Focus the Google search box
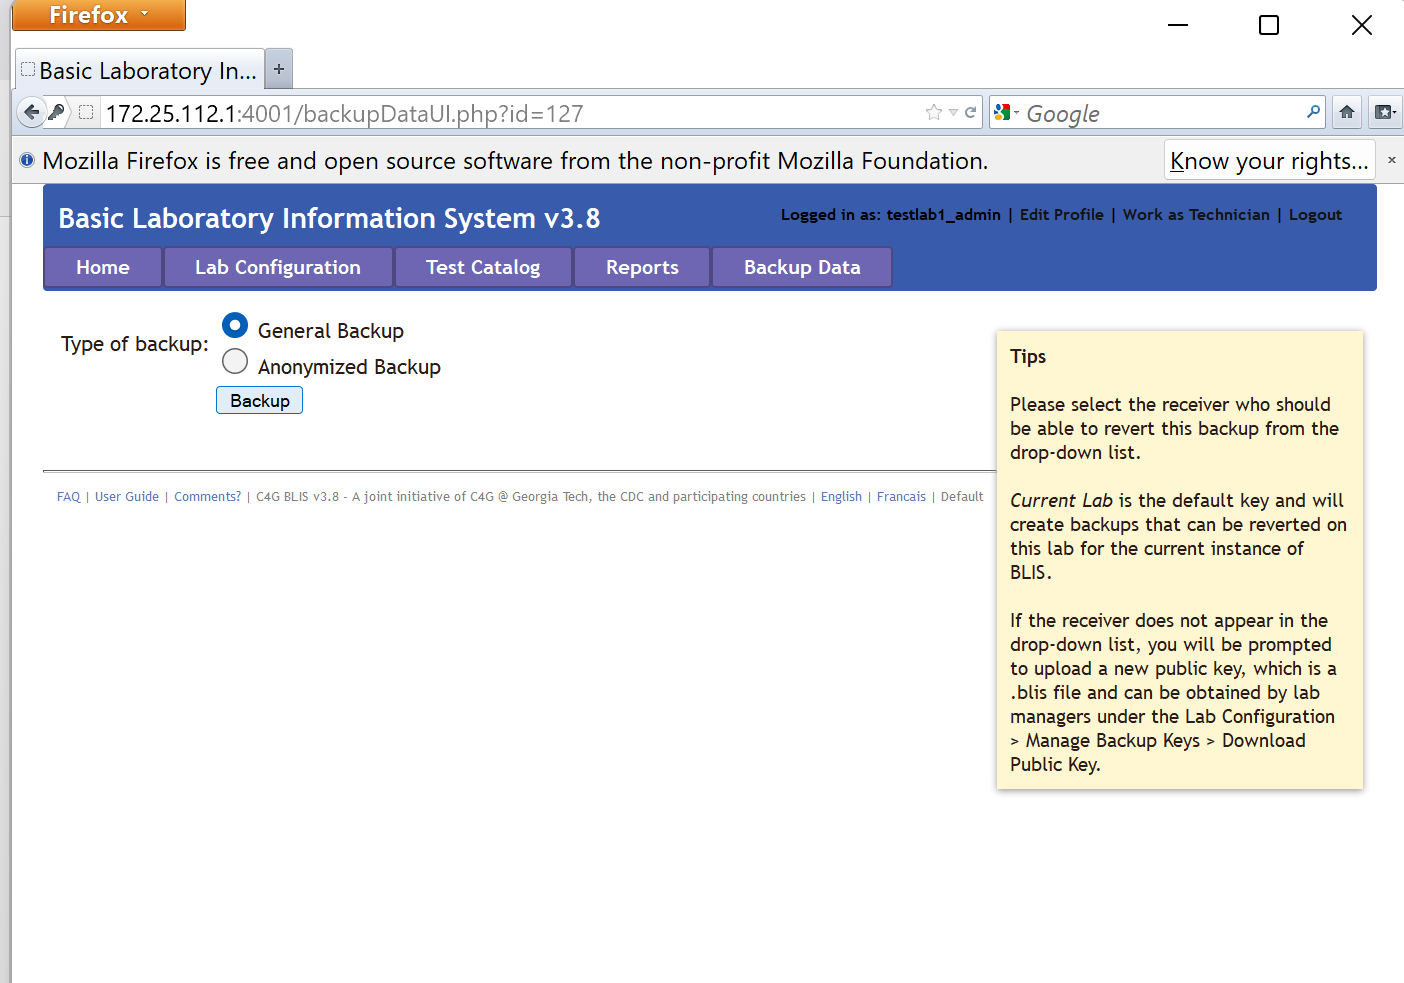Image resolution: width=1404 pixels, height=983 pixels. [1163, 113]
